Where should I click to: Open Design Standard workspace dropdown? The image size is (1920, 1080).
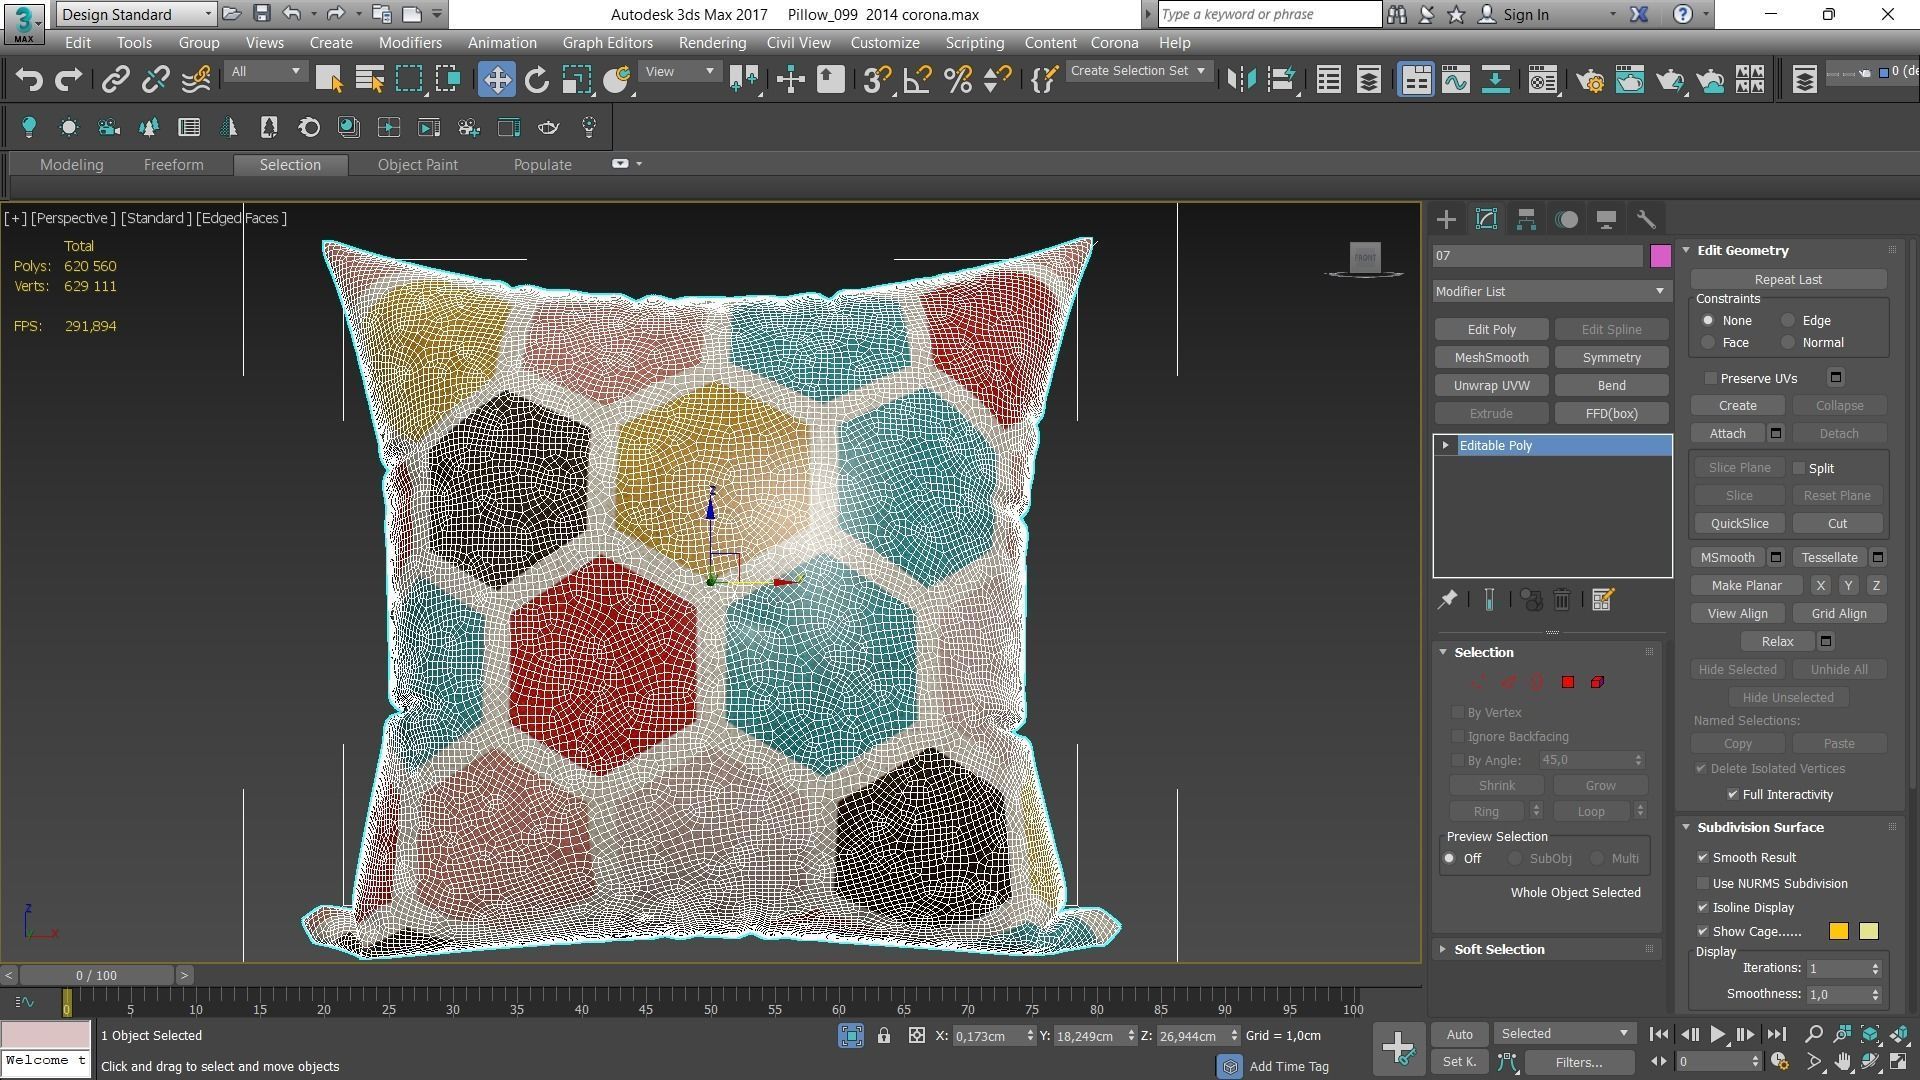136,14
